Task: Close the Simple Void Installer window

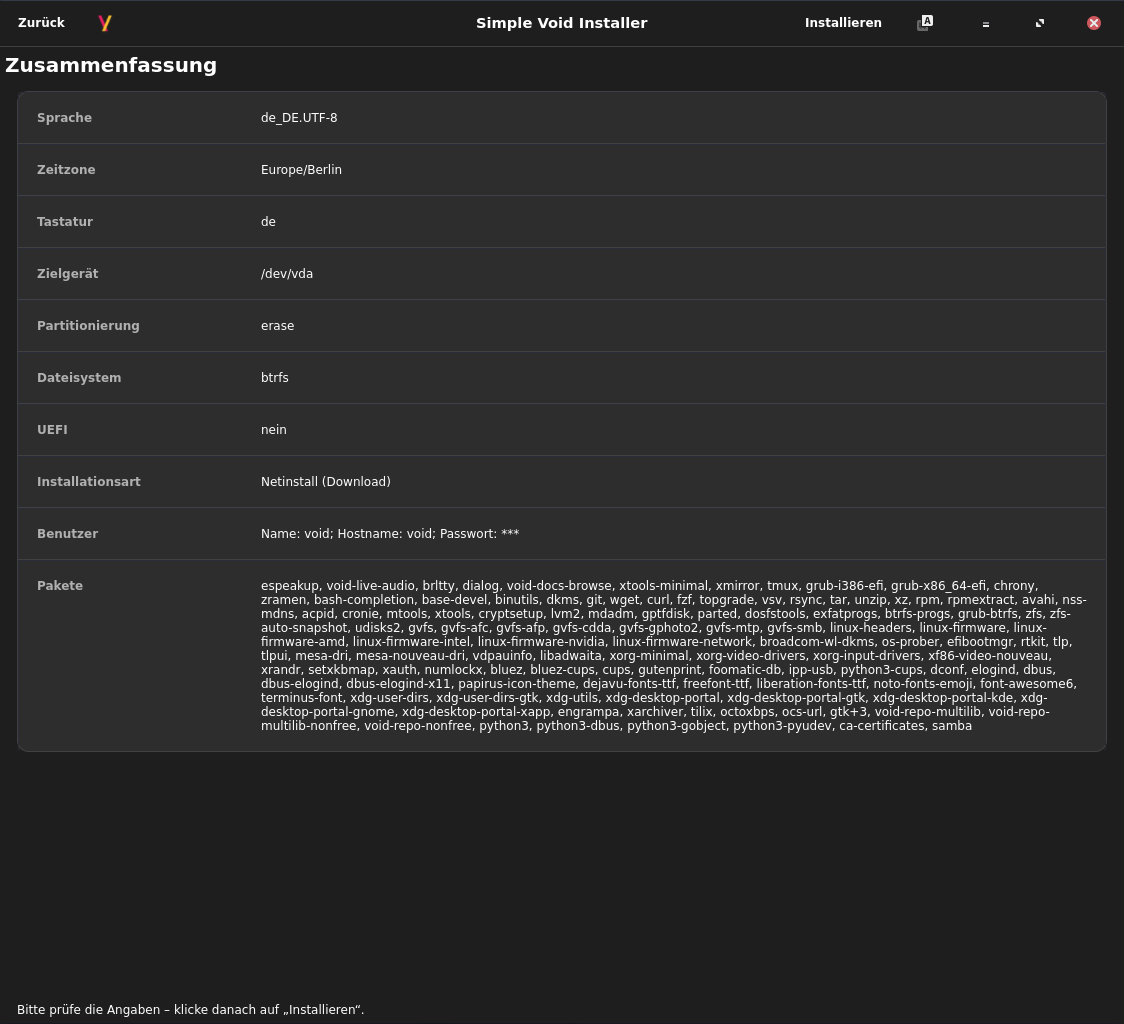Action: click(x=1094, y=23)
